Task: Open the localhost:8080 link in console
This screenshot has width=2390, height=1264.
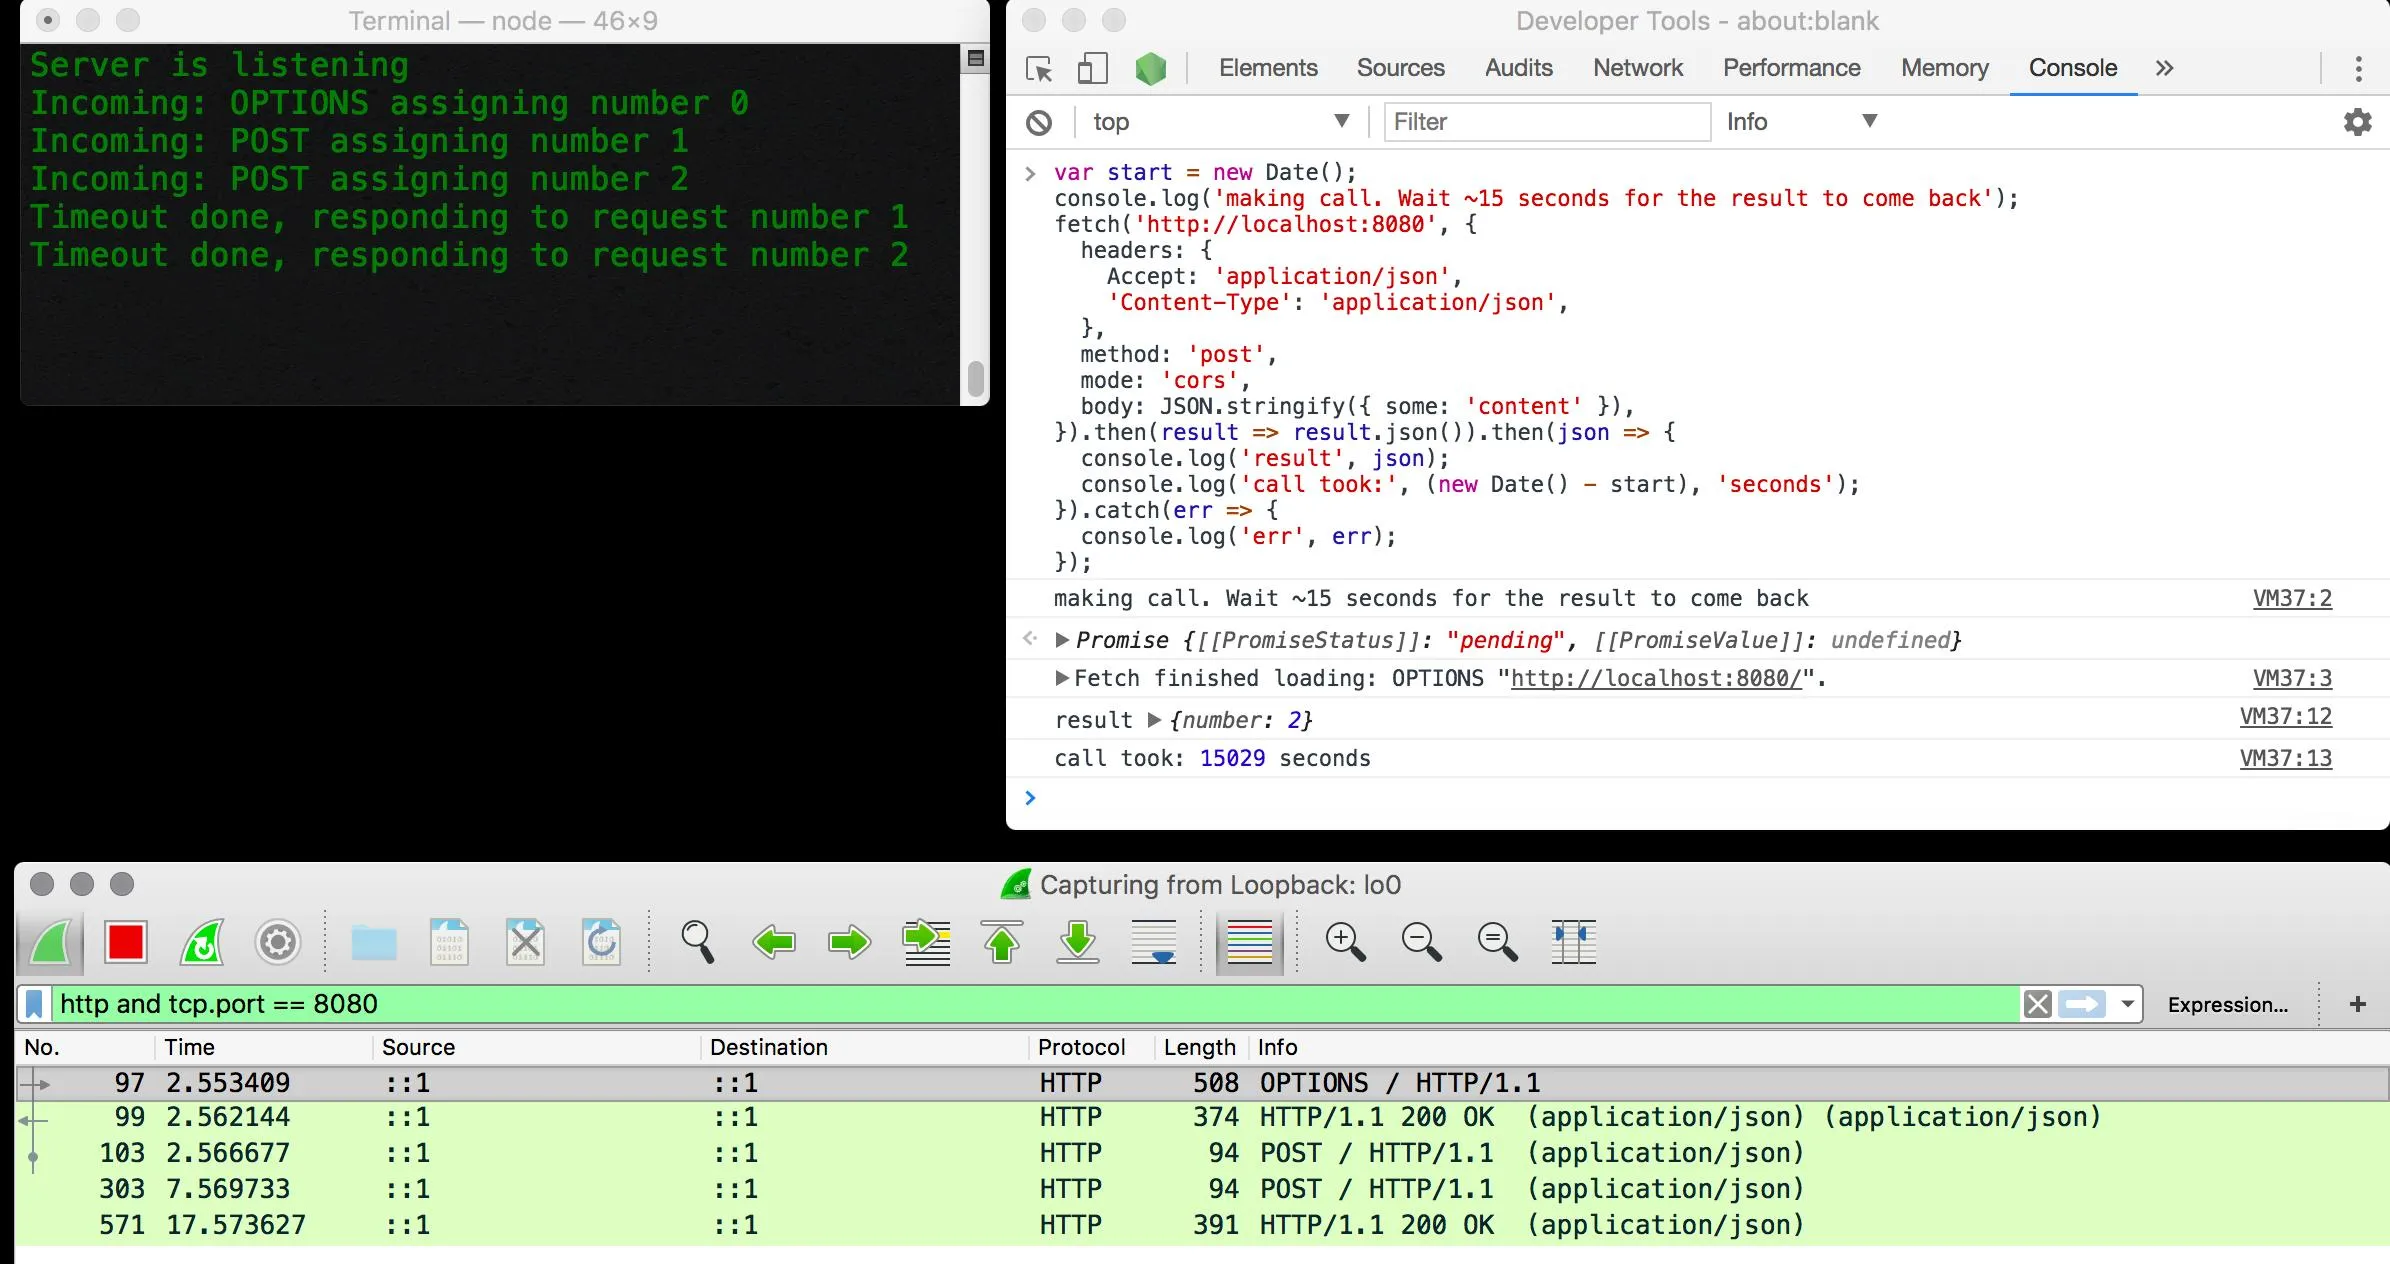Action: click(x=1655, y=679)
